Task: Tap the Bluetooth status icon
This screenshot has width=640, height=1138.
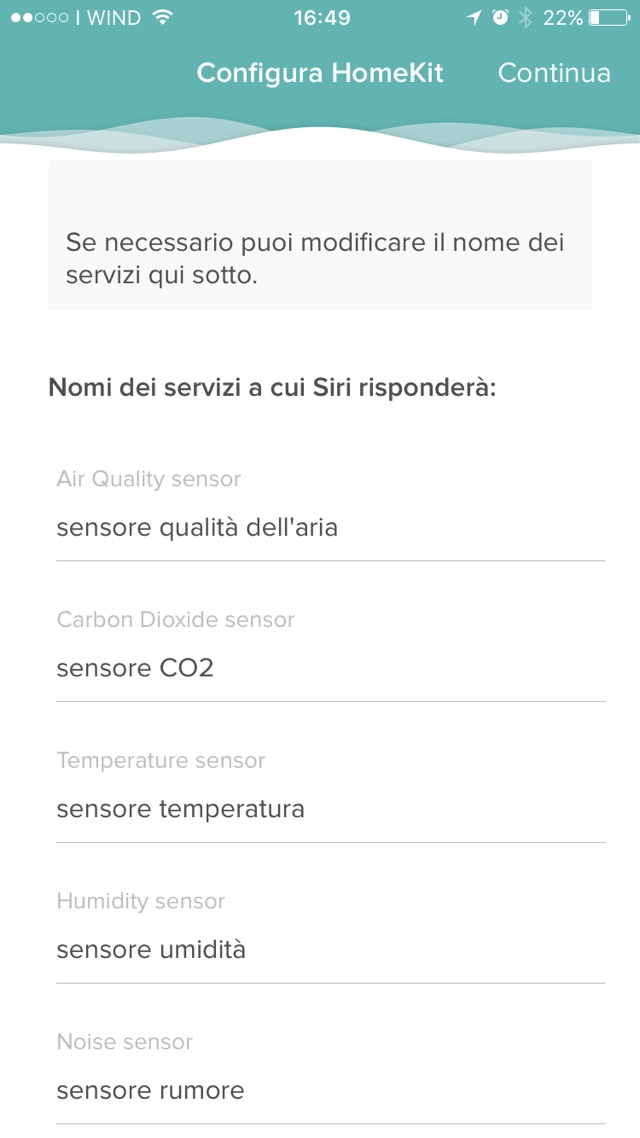Action: [x=525, y=18]
